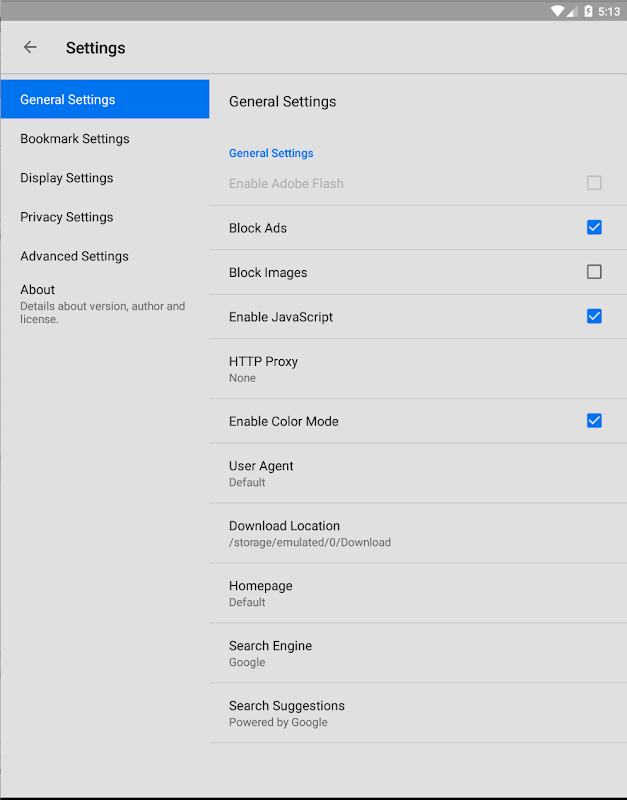Enable the Block Images checkbox
Viewport: 627px width, 800px height.
(594, 272)
